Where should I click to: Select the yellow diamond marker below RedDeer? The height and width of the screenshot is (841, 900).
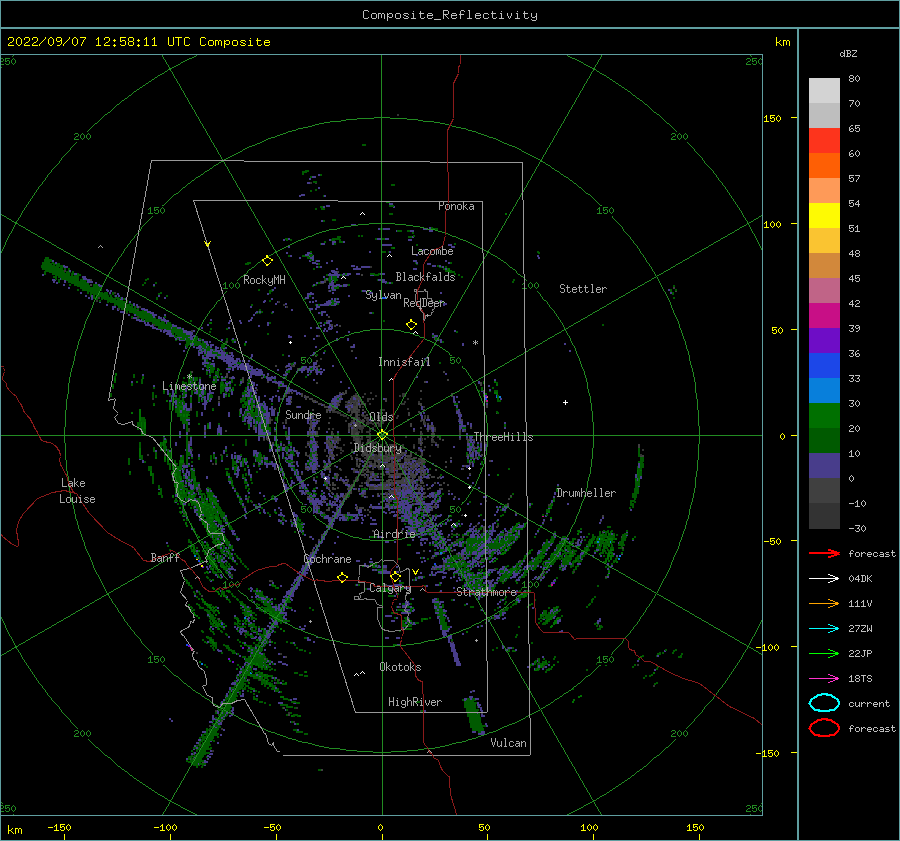[x=411, y=325]
